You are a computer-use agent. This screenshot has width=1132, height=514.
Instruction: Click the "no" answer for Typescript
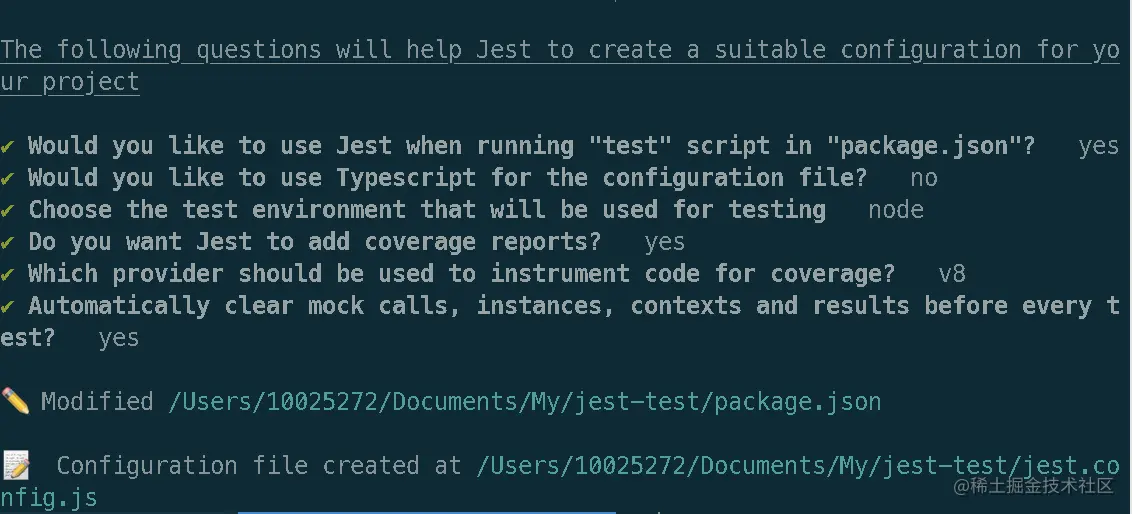(924, 178)
